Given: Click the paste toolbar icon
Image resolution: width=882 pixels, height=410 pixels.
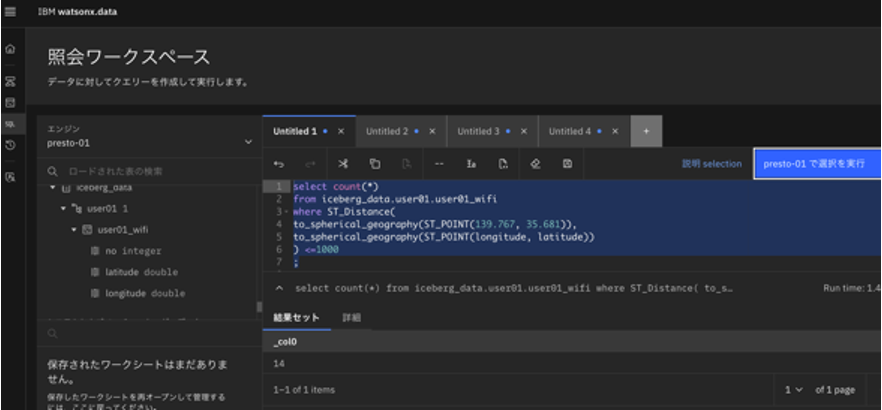Looking at the screenshot, I should 407,164.
